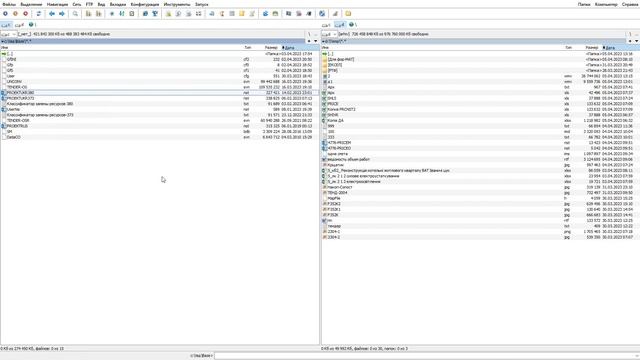The image size is (640, 360).
Task: Open the Компьютер menu at top right
Action: coord(606,4)
